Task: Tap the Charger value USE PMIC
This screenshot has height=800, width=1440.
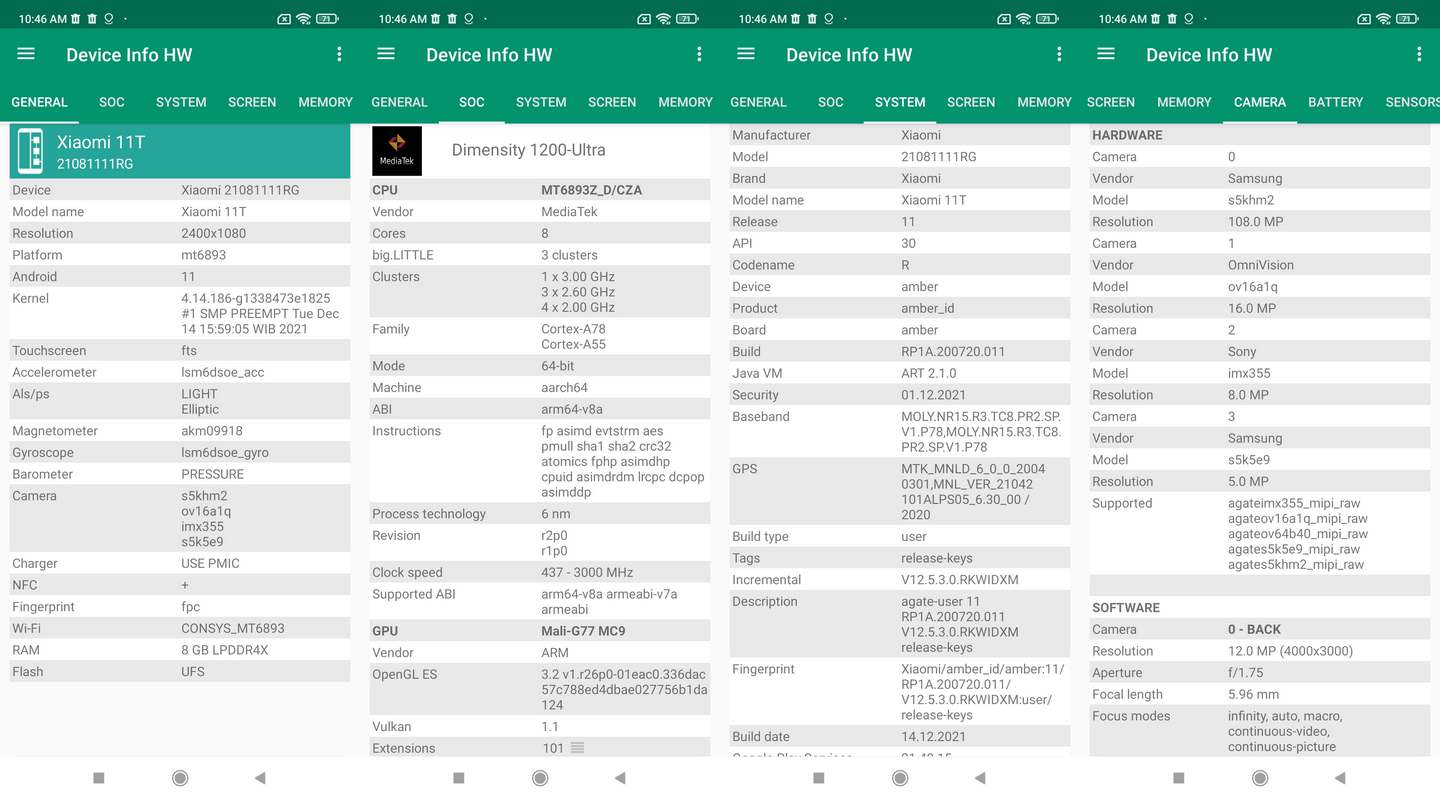Action: [210, 564]
